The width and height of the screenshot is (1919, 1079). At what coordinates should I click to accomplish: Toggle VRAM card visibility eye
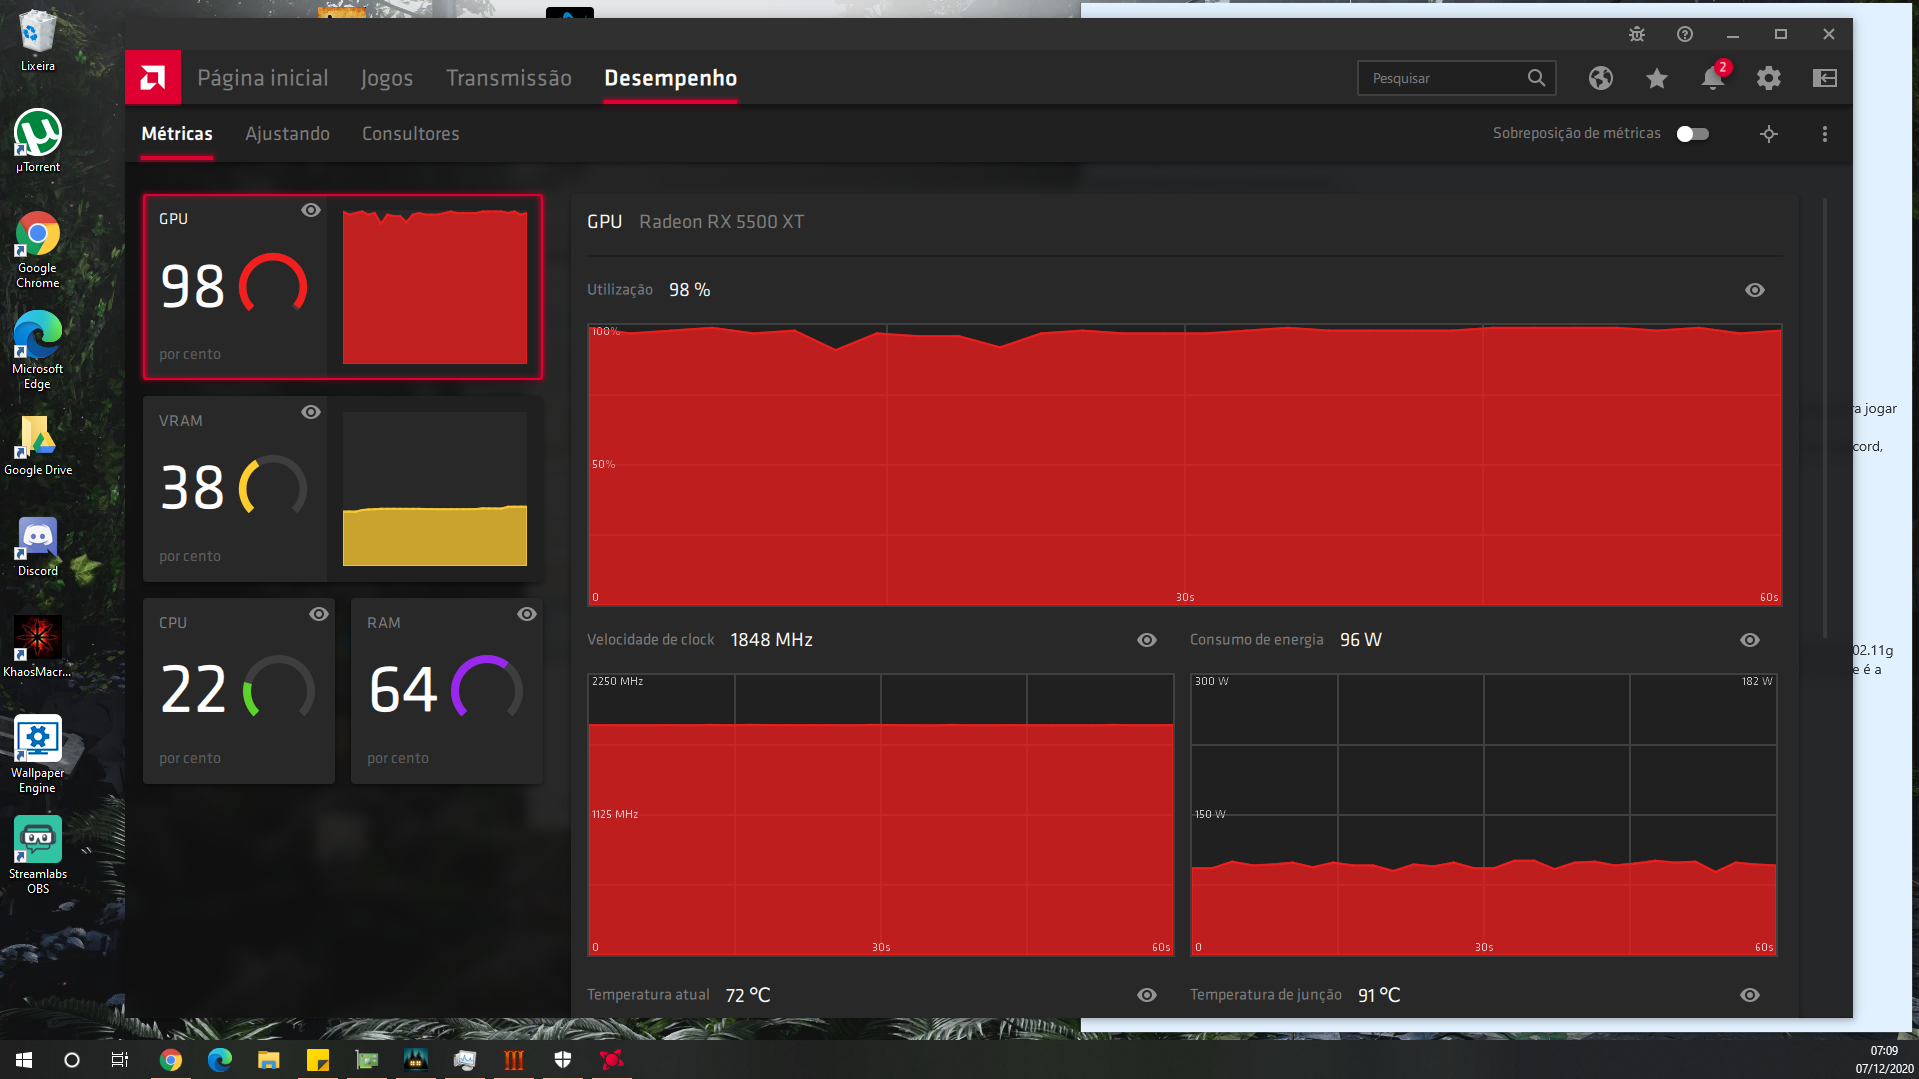coord(311,412)
